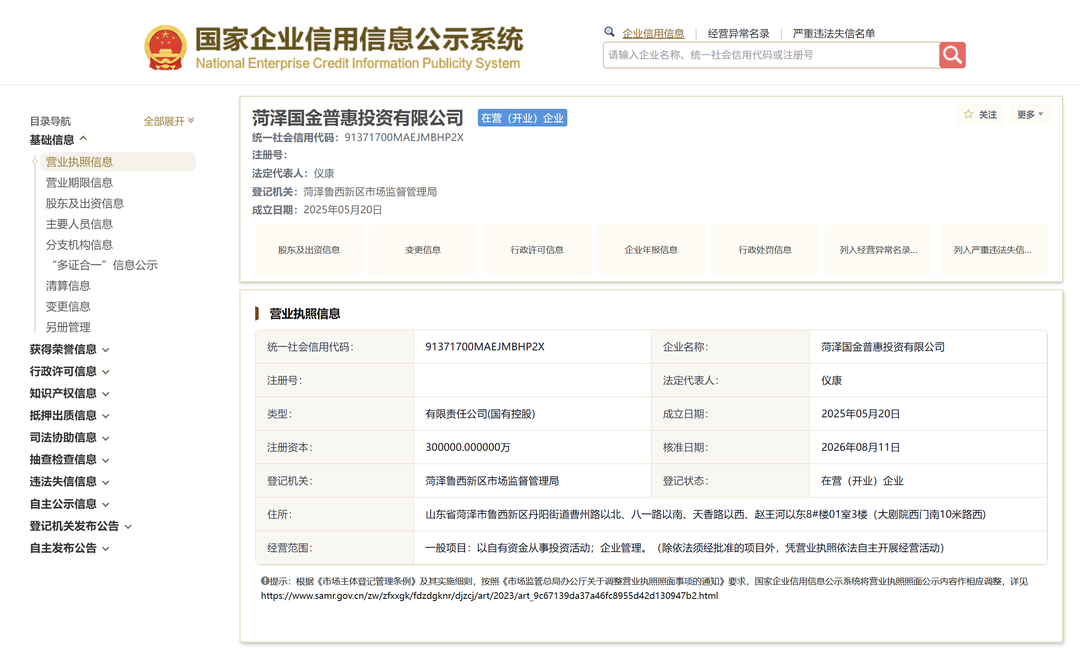Open the 变更信息 card

(x=423, y=250)
